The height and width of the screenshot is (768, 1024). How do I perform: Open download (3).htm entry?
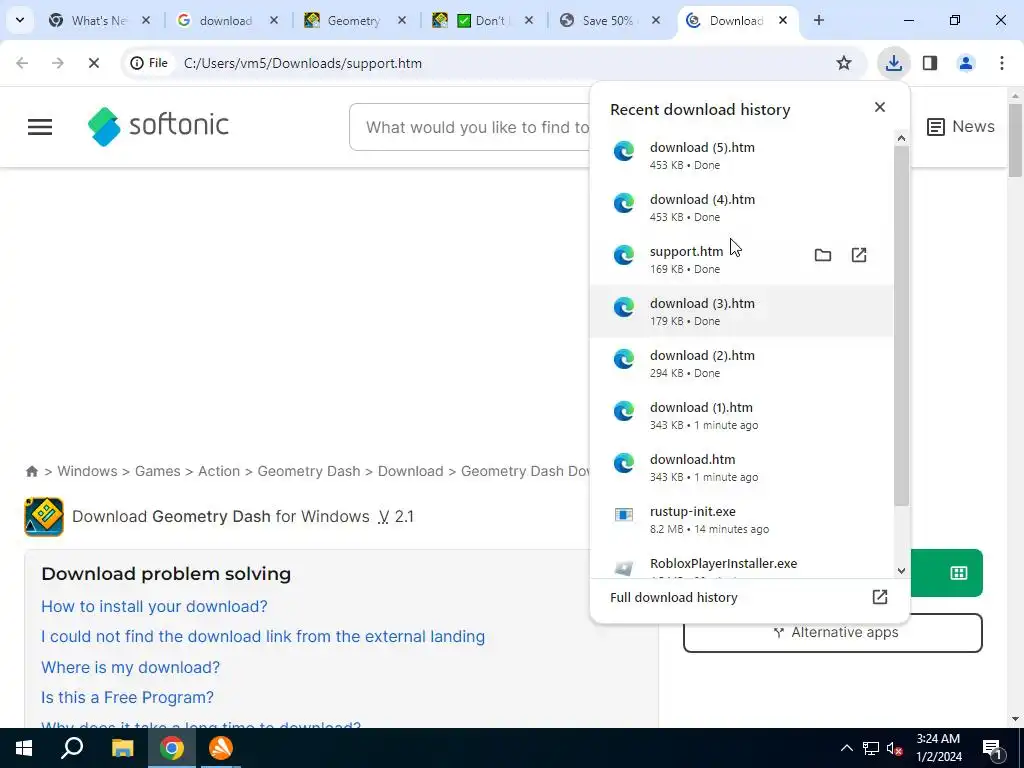point(741,311)
